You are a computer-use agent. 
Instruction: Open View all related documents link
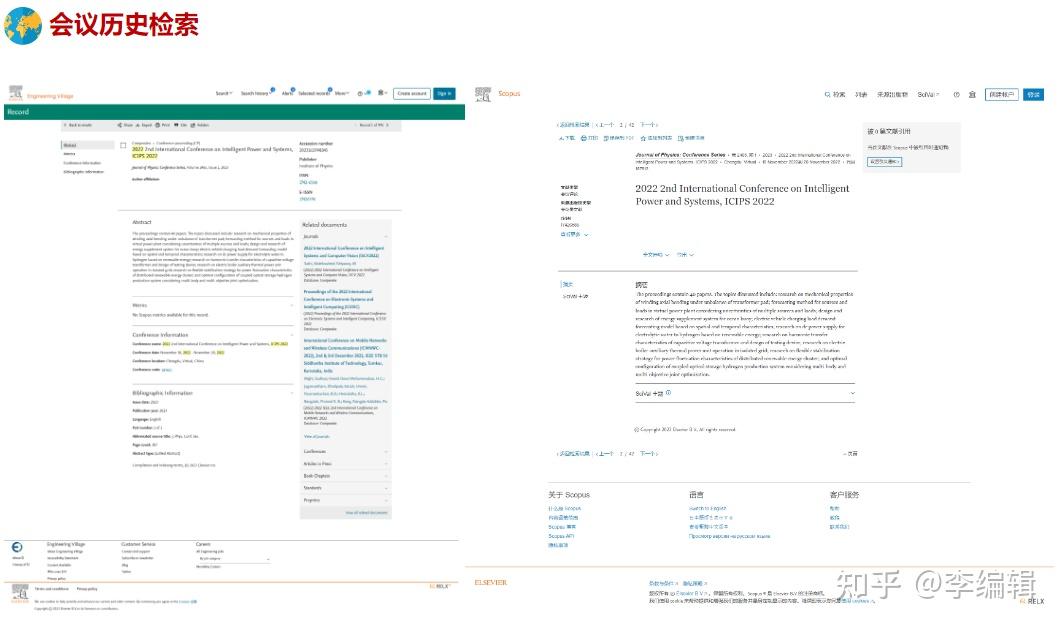[366, 512]
